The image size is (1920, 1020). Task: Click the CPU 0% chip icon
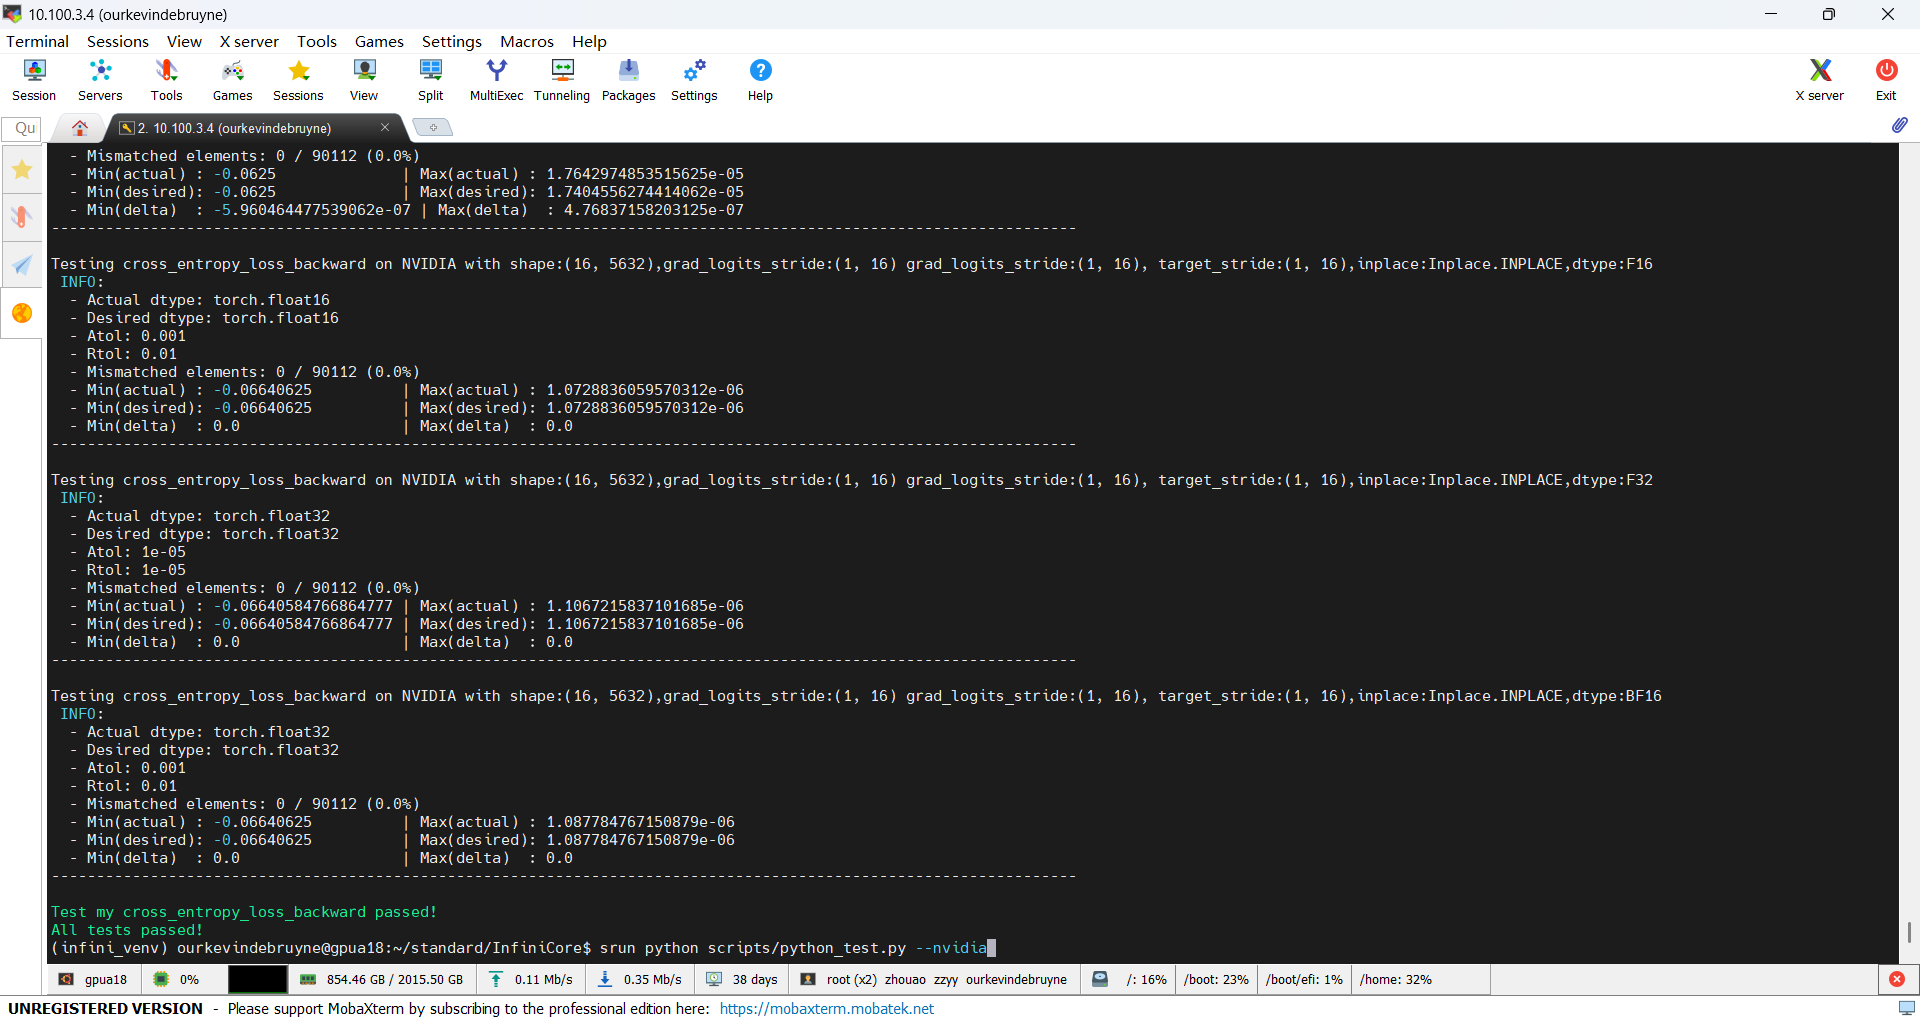pos(161,979)
